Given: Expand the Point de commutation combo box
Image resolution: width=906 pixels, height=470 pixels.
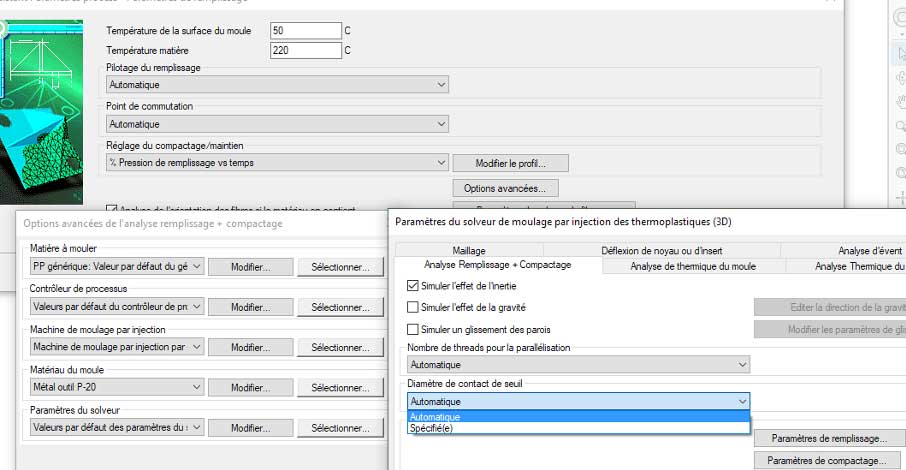Looking at the screenshot, I should [x=277, y=124].
